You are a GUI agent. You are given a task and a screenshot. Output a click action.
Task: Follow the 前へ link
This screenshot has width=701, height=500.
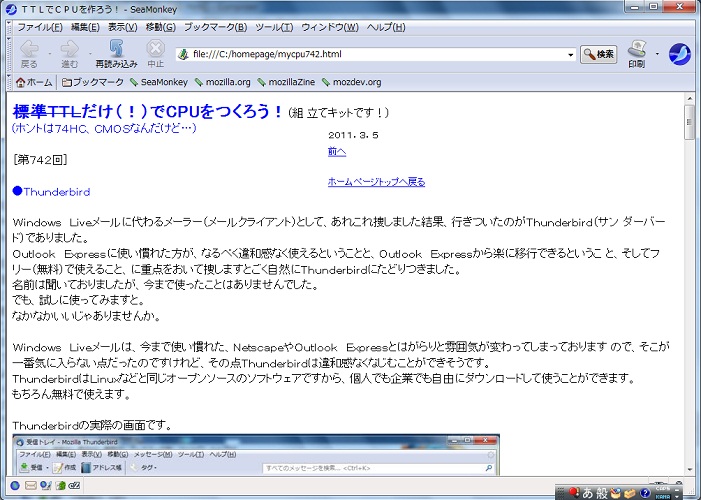click(x=337, y=152)
